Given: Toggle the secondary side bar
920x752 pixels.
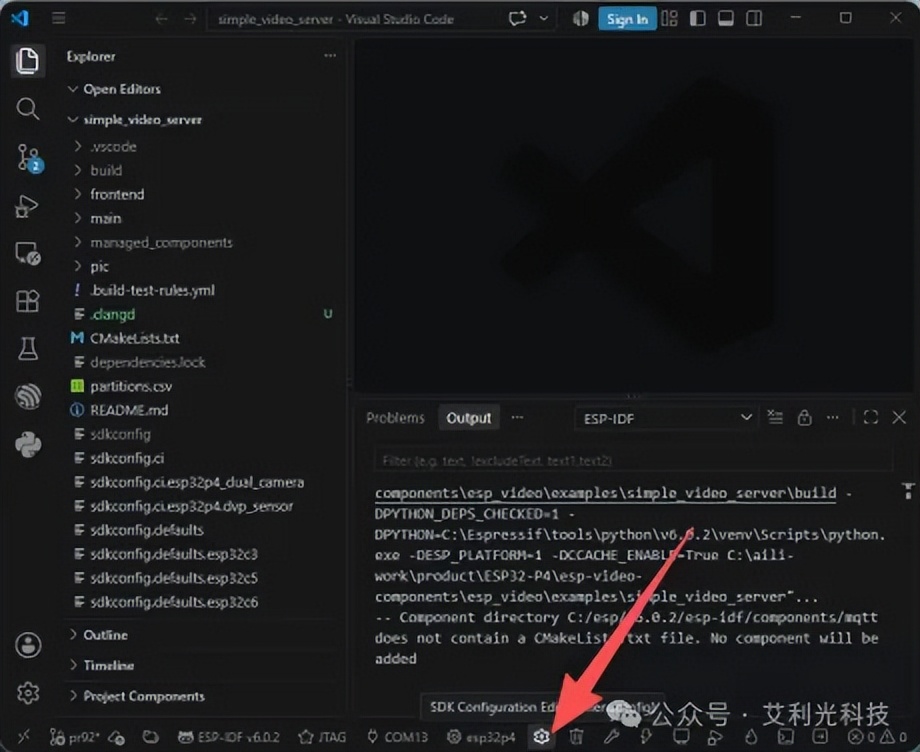Looking at the screenshot, I should 754,19.
